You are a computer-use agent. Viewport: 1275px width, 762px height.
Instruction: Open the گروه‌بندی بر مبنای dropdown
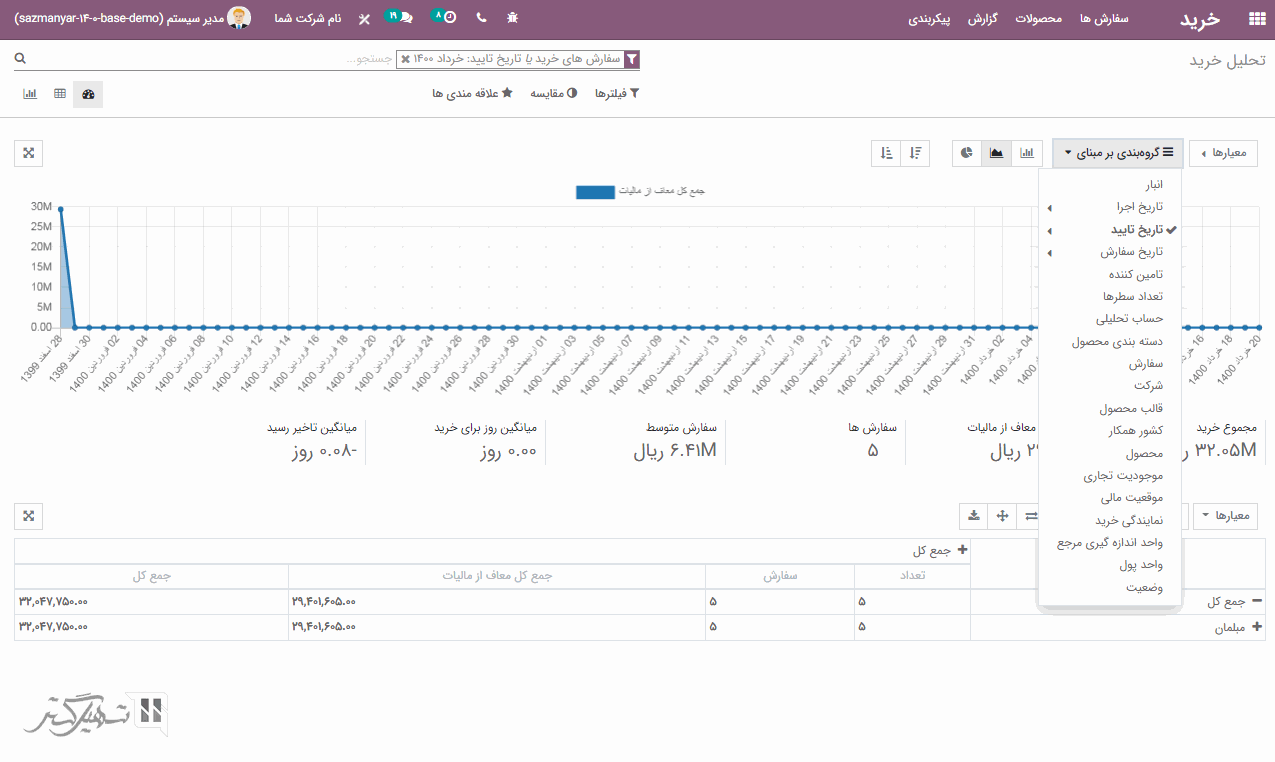[1117, 153]
